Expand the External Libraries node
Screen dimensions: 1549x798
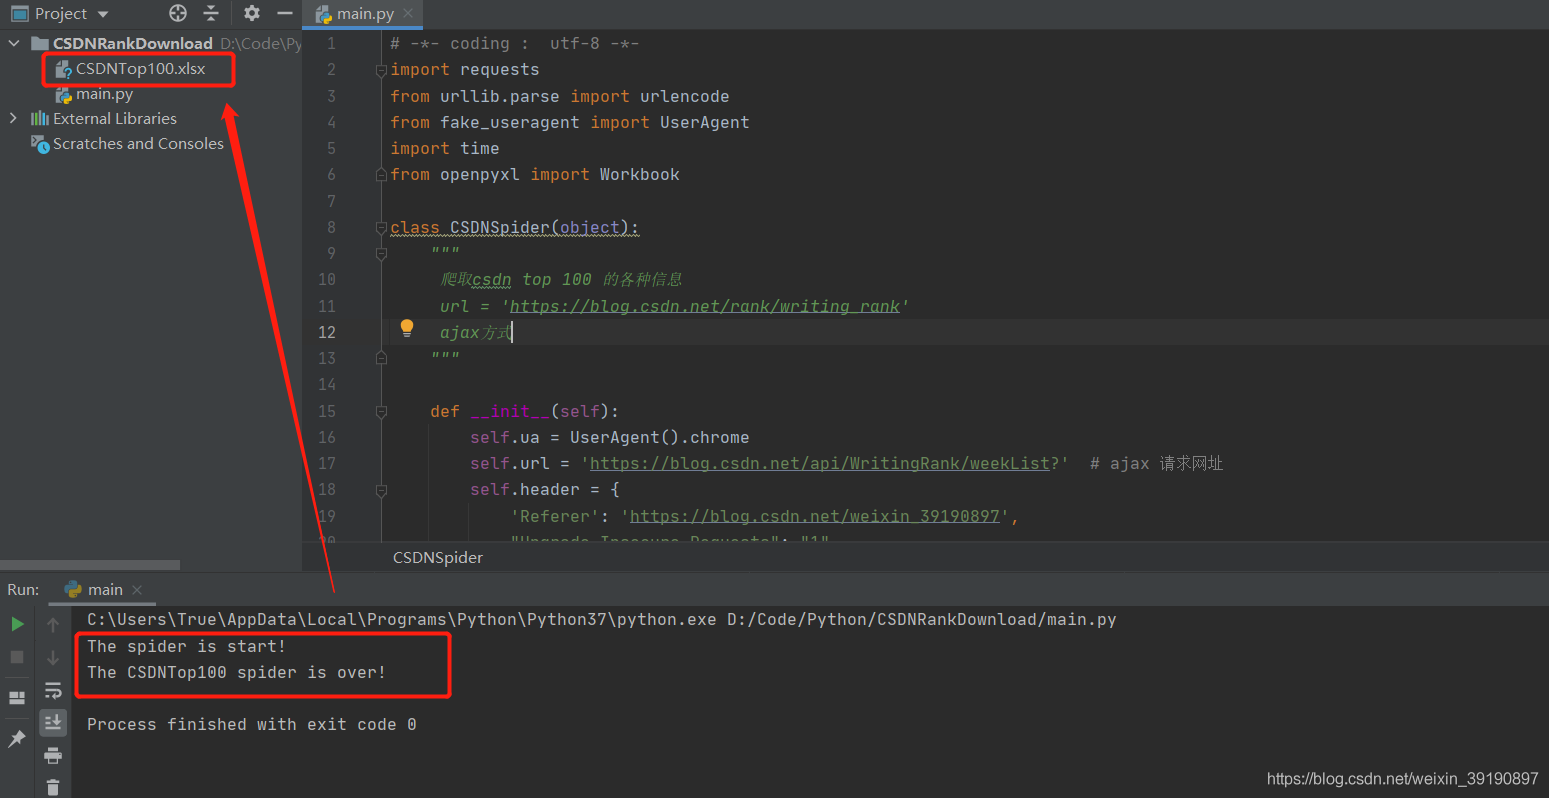(13, 119)
